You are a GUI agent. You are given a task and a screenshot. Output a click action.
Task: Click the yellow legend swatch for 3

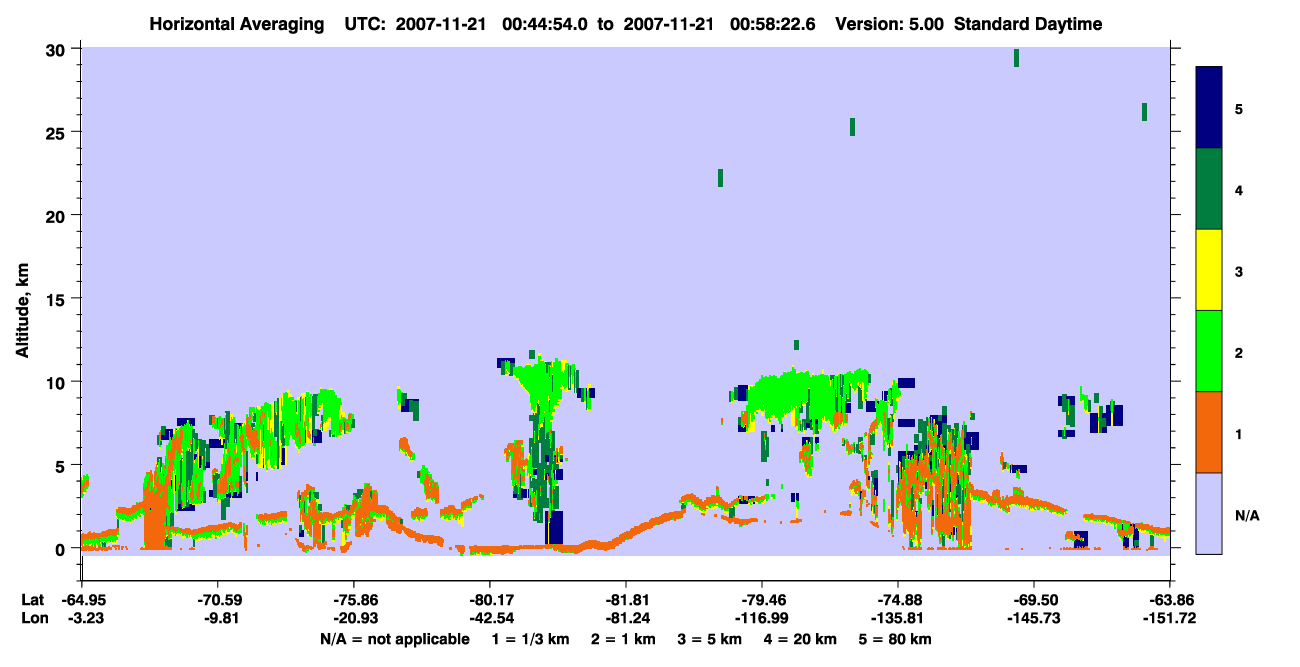pyautogui.click(x=1209, y=270)
